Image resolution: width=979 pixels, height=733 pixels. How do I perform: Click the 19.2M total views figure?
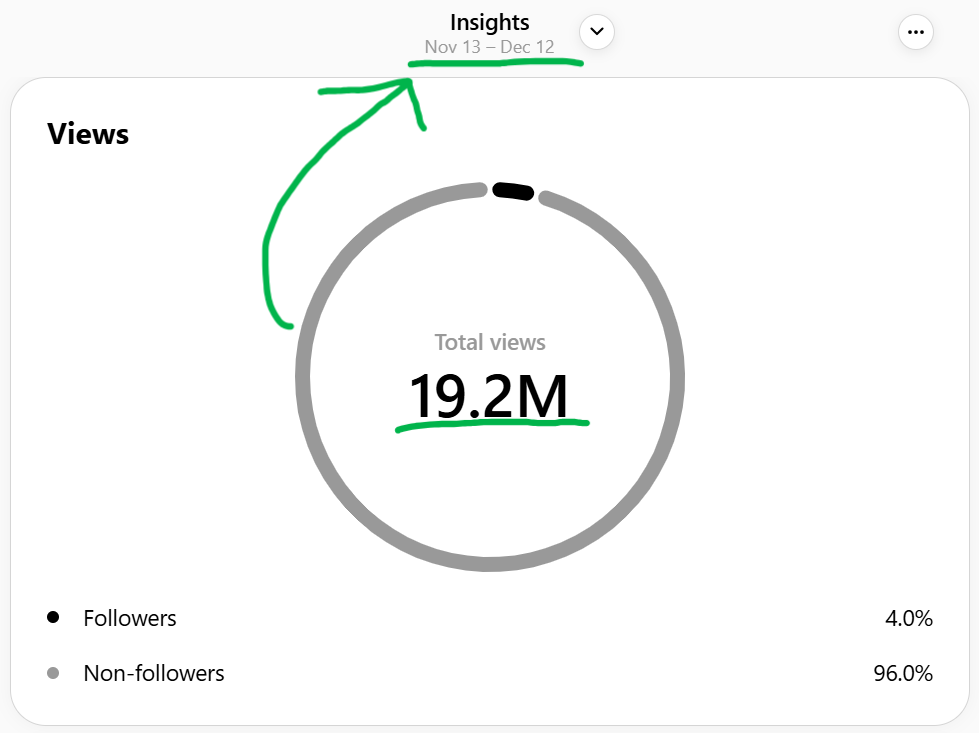pos(489,395)
